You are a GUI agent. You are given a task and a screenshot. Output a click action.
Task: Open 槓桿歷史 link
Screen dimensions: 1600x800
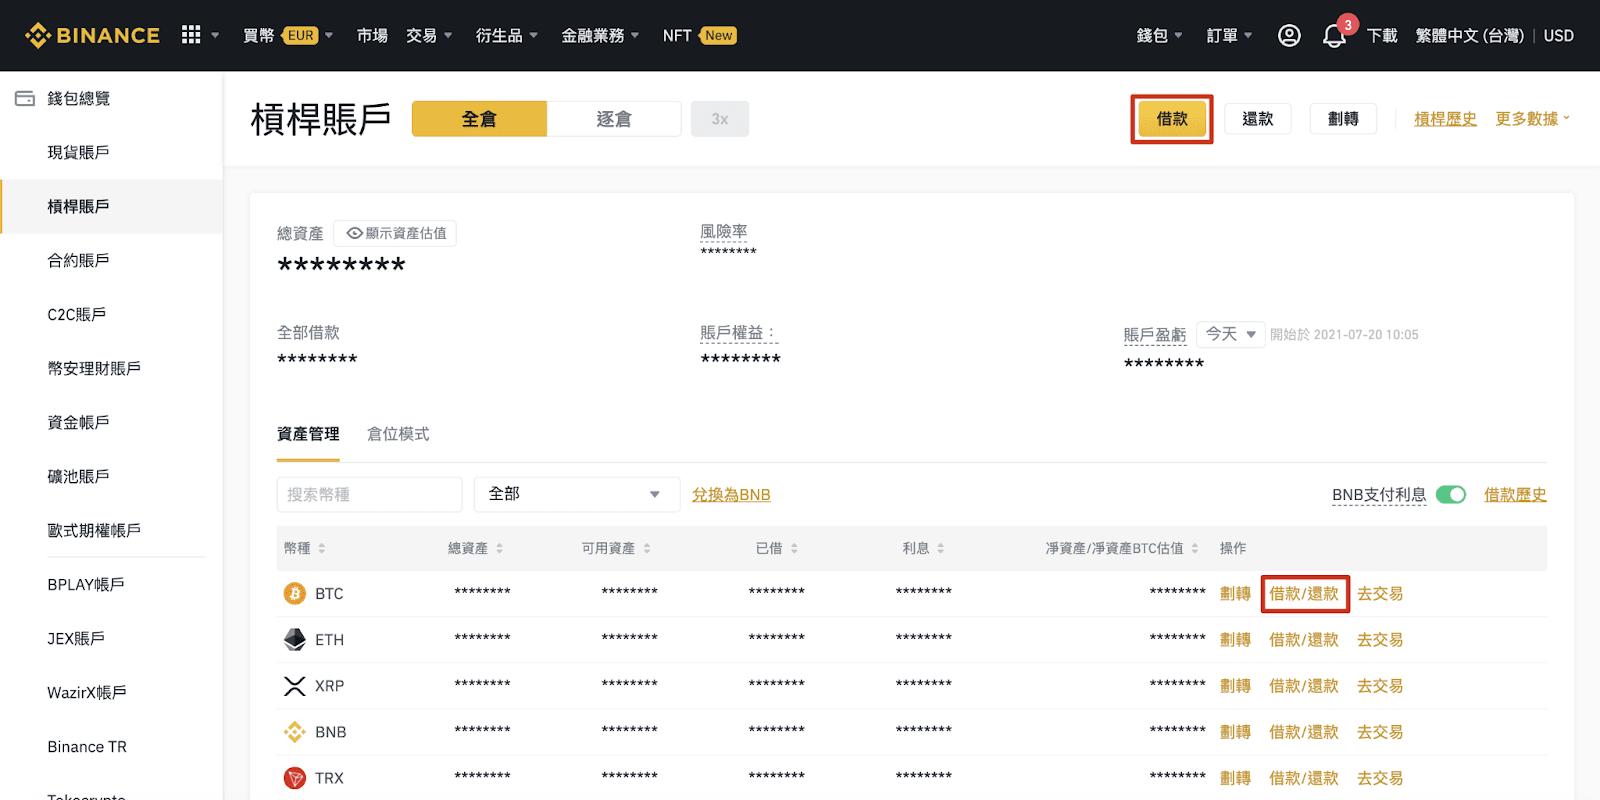coord(1445,119)
